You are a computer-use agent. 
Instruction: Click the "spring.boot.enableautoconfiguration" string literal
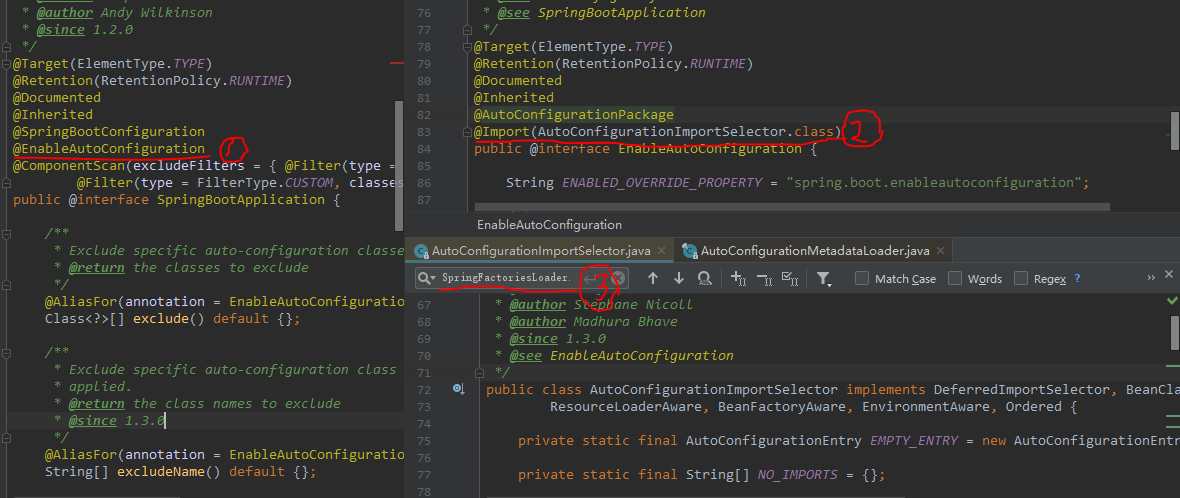[935, 182]
